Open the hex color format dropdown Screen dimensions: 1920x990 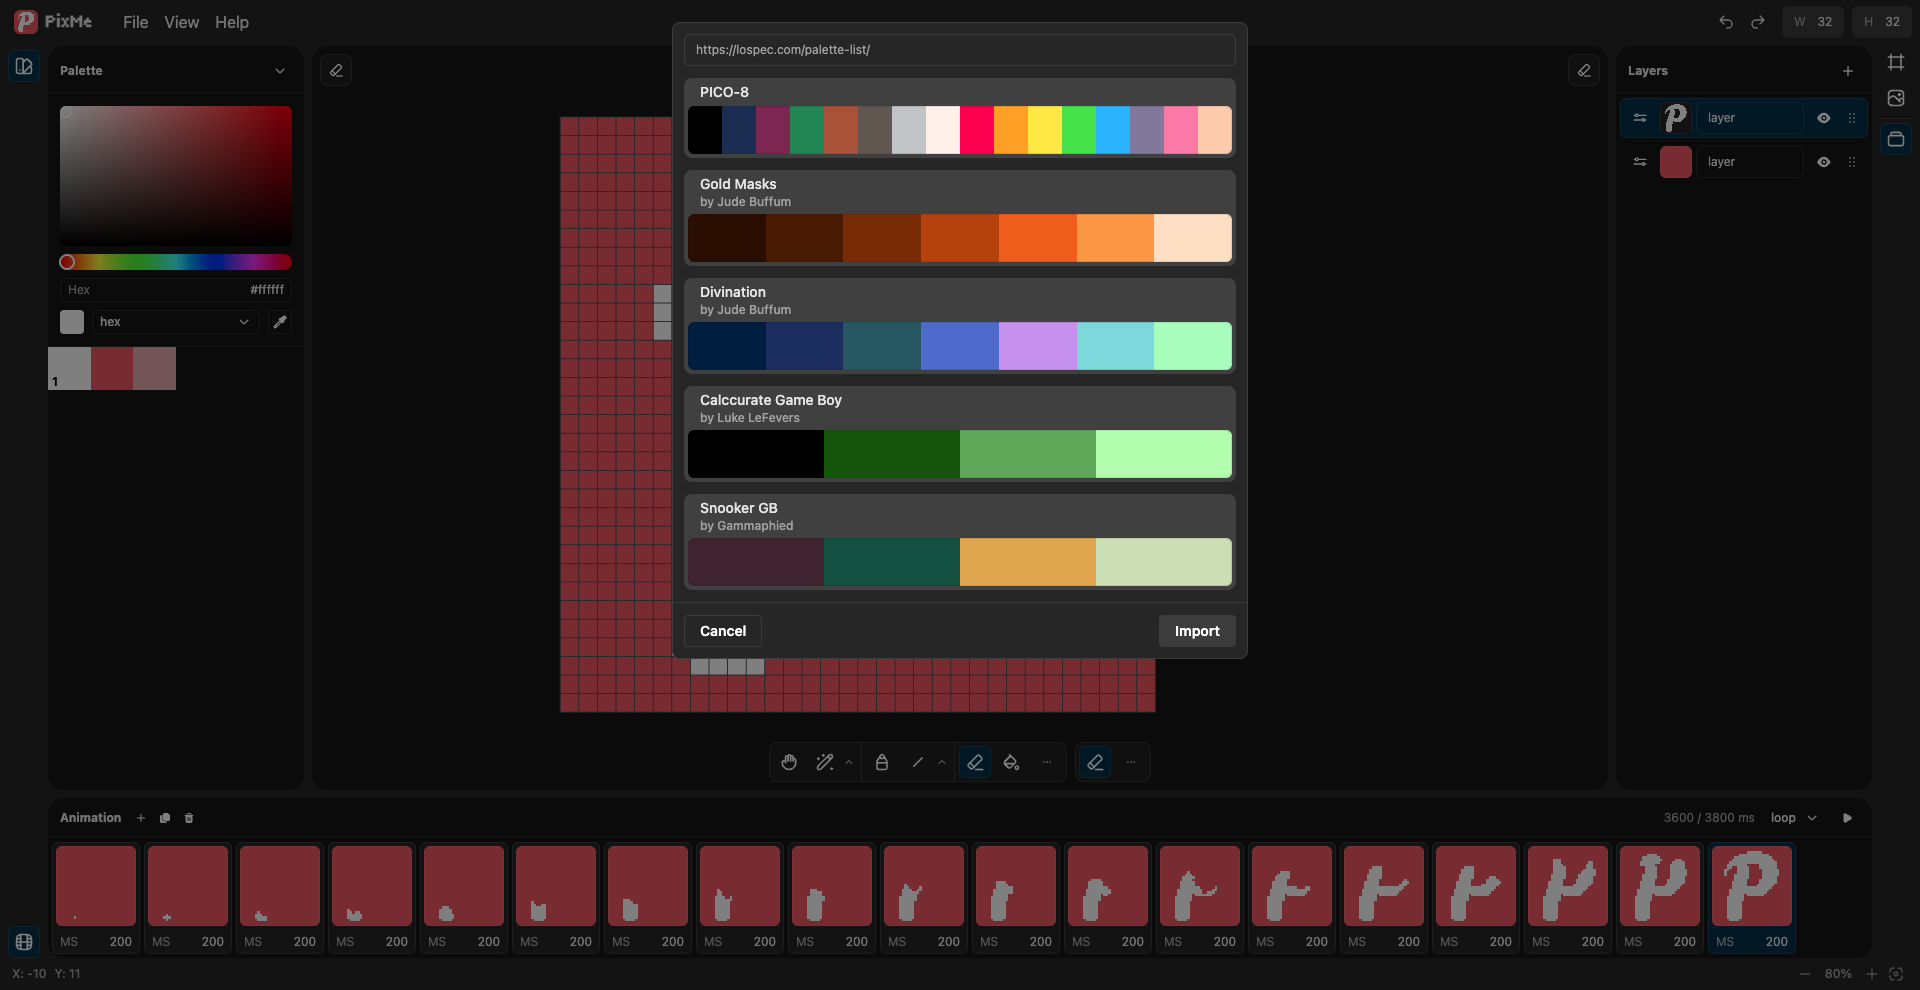[175, 322]
